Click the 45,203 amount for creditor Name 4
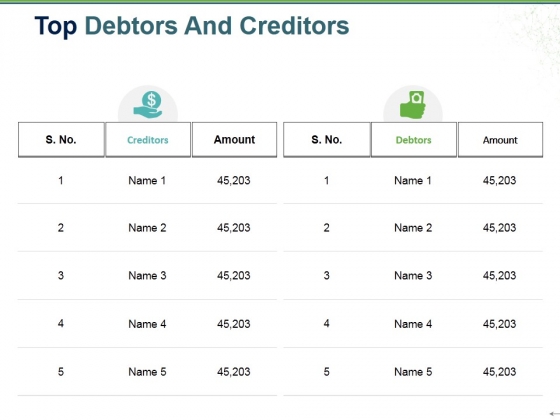 (234, 324)
